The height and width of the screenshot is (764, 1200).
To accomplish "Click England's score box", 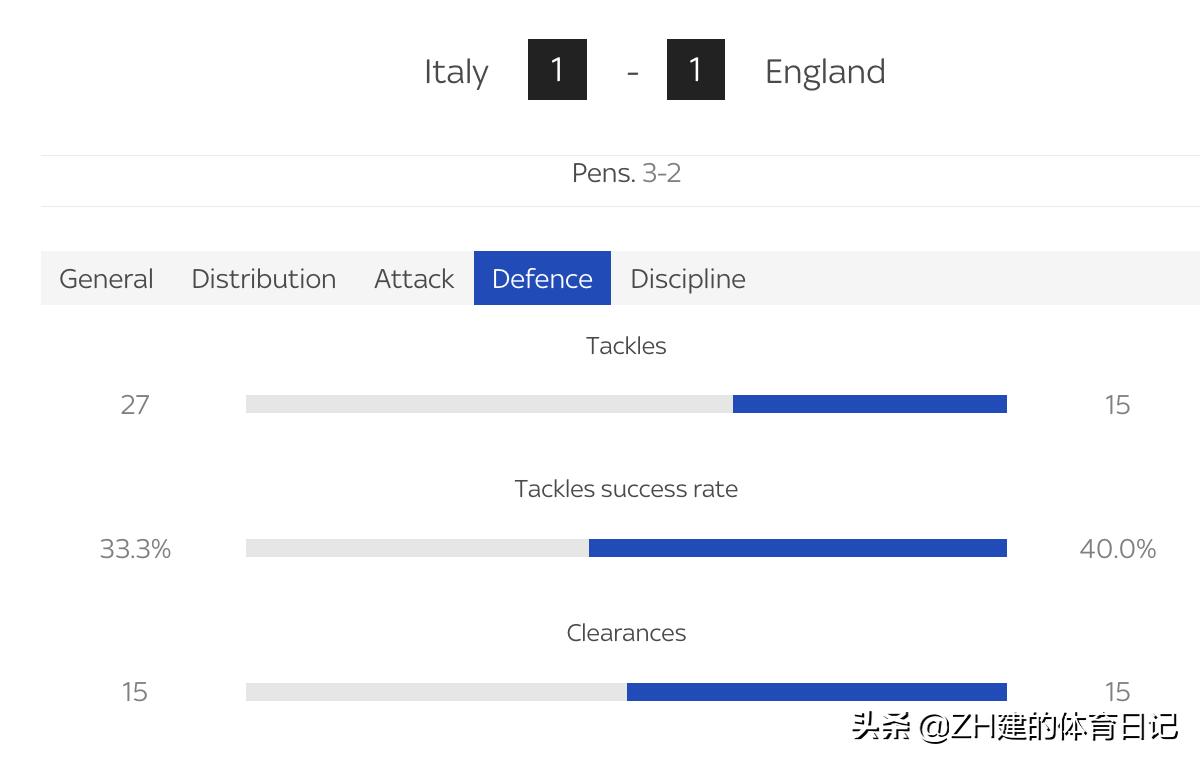I will [x=696, y=70].
